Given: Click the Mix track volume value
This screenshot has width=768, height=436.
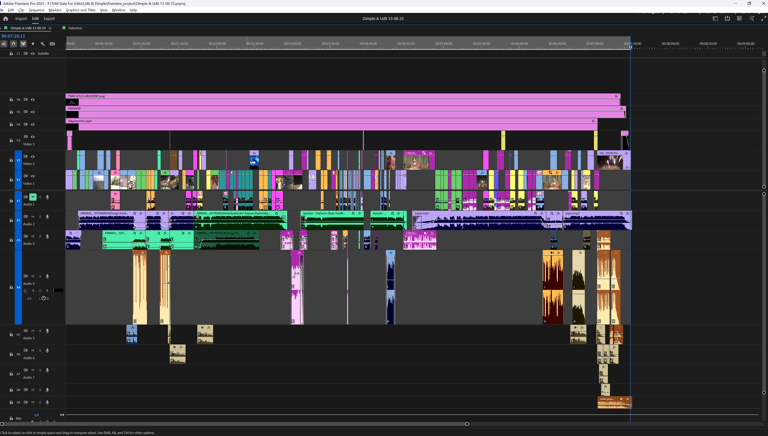Looking at the screenshot, I should pos(36,415).
